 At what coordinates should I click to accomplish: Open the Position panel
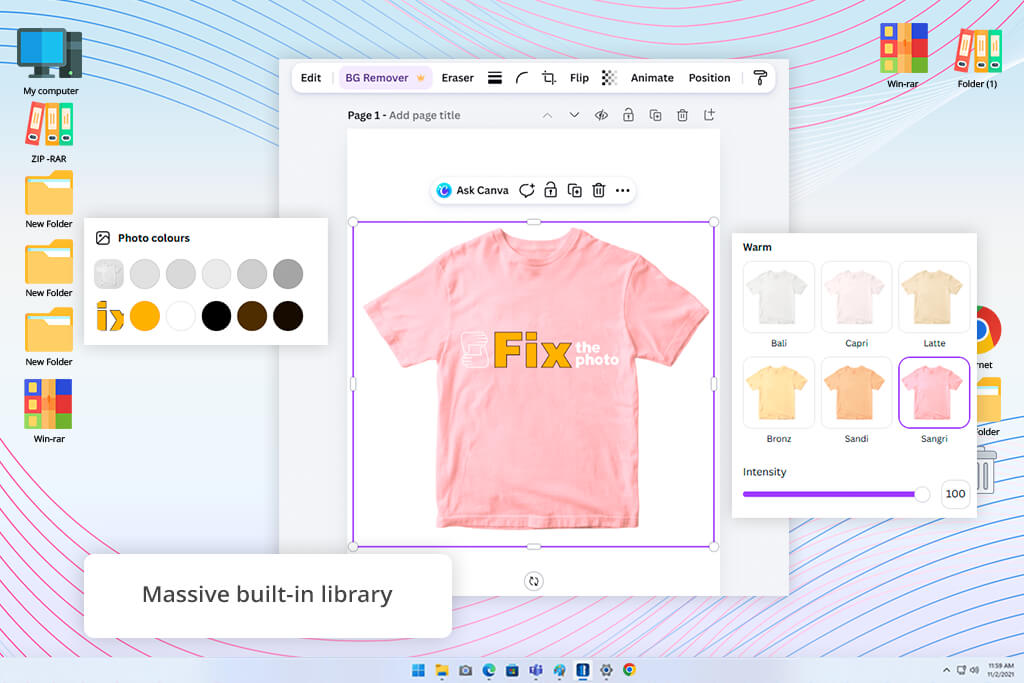tap(709, 78)
